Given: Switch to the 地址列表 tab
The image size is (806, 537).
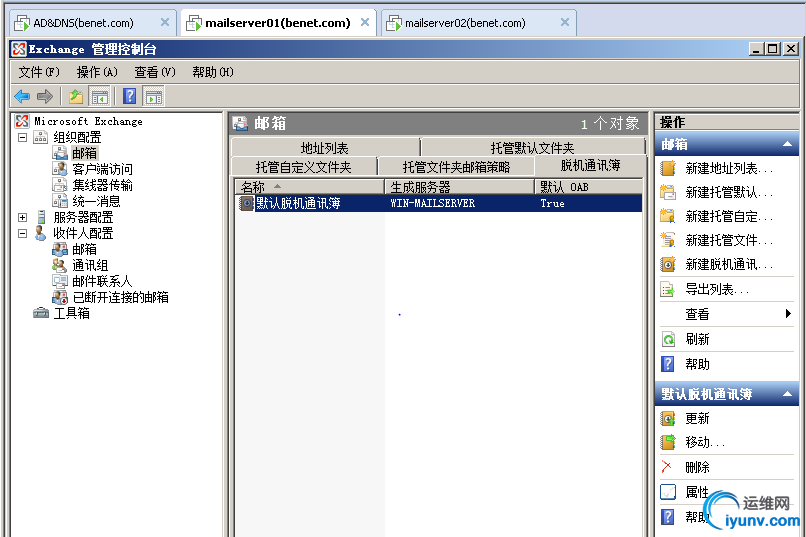Looking at the screenshot, I should pyautogui.click(x=325, y=148).
